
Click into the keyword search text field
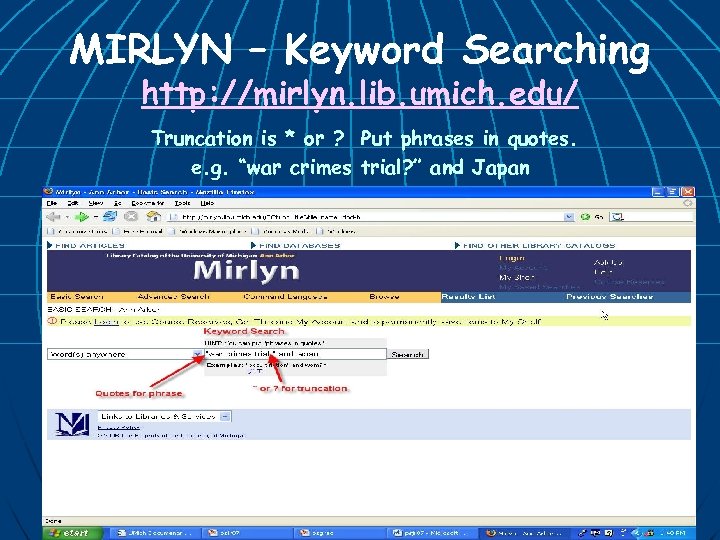pos(295,354)
